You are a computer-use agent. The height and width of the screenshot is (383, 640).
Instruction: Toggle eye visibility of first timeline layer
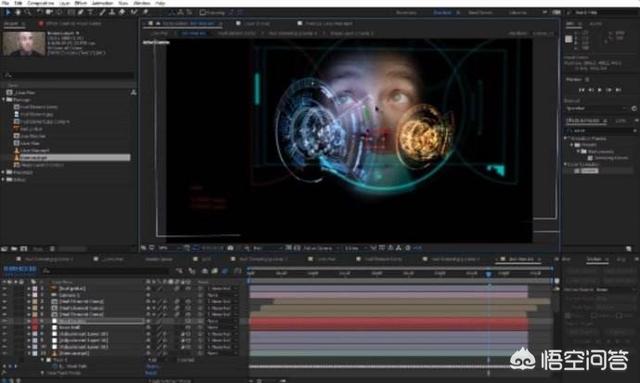[4, 289]
